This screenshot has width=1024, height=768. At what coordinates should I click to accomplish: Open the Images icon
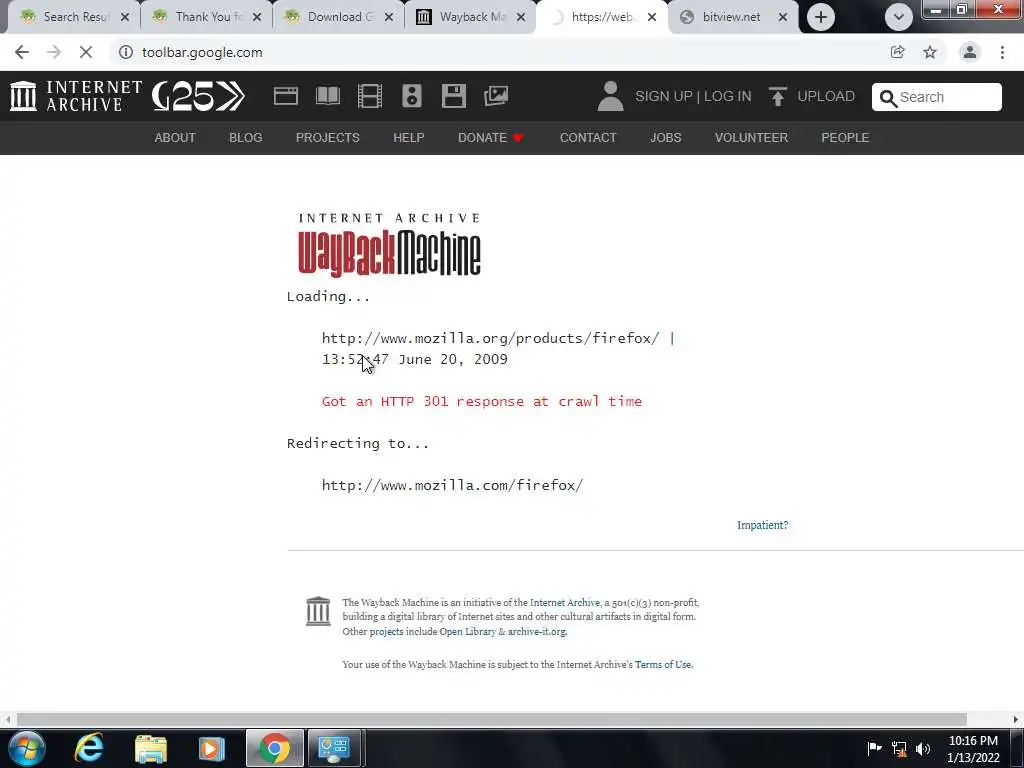(496, 96)
